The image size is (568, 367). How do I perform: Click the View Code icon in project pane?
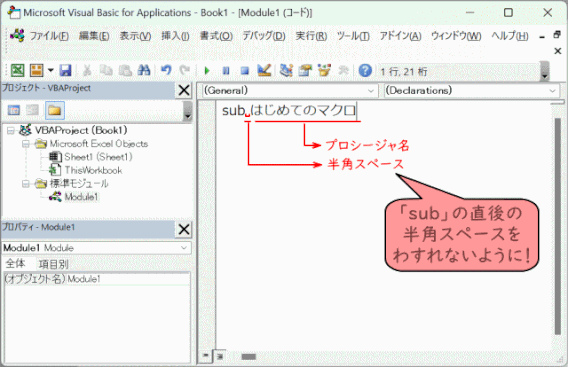click(14, 110)
